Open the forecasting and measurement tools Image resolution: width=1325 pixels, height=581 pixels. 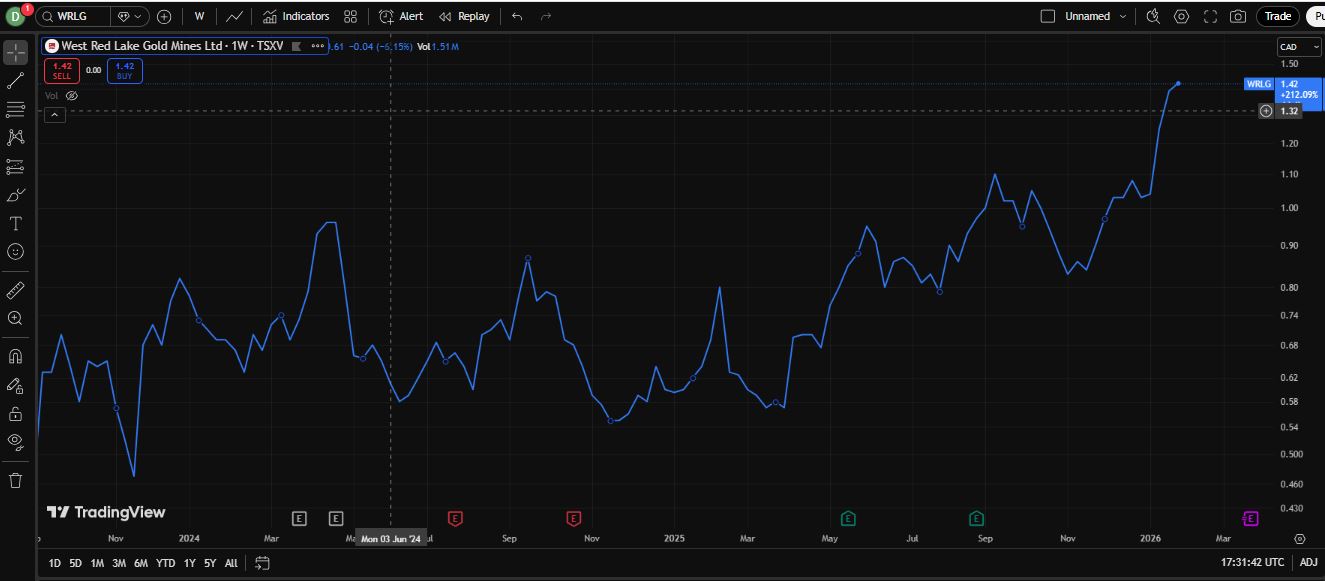[x=16, y=166]
